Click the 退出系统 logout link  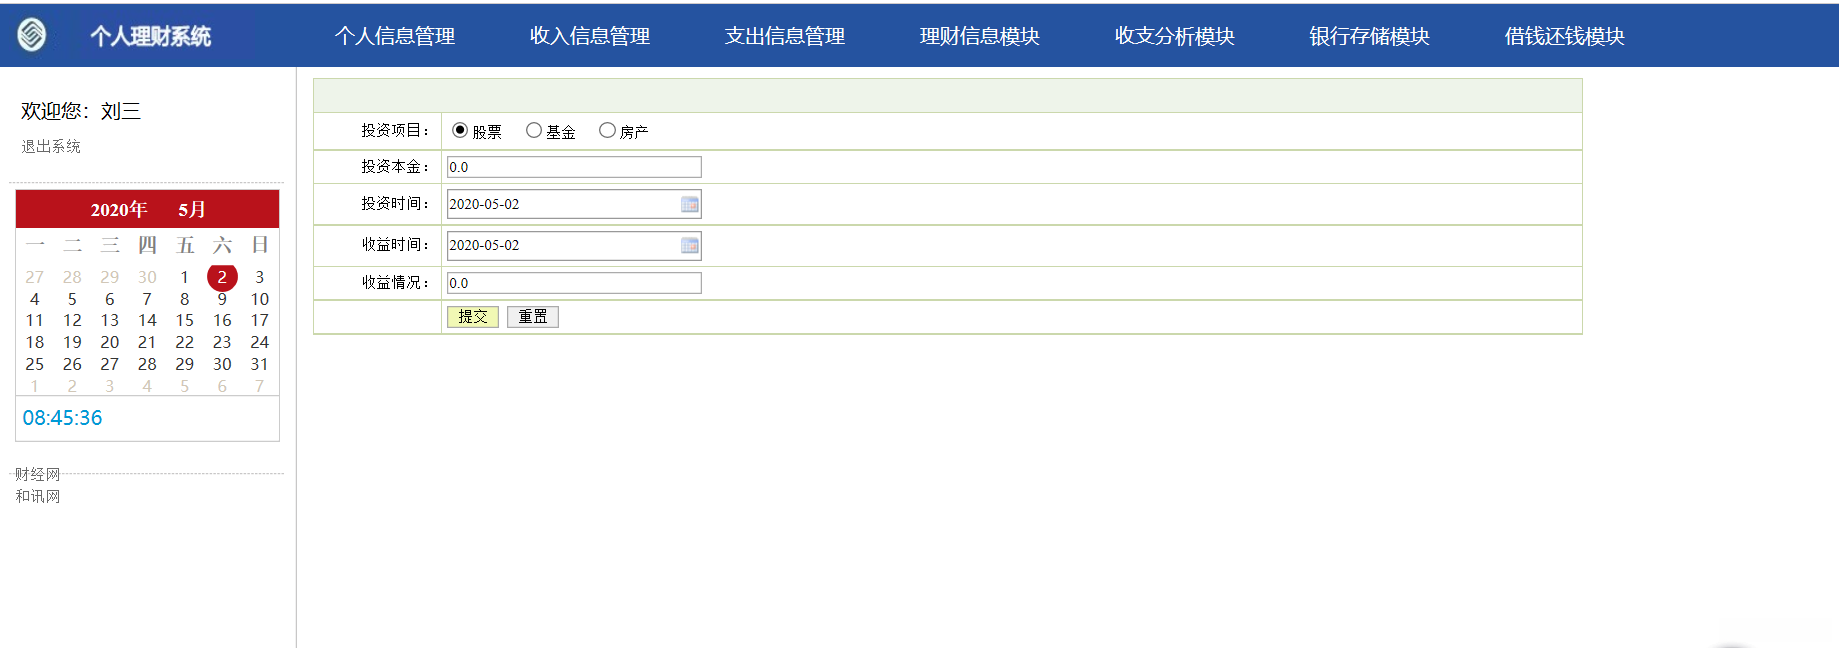pyautogui.click(x=51, y=146)
